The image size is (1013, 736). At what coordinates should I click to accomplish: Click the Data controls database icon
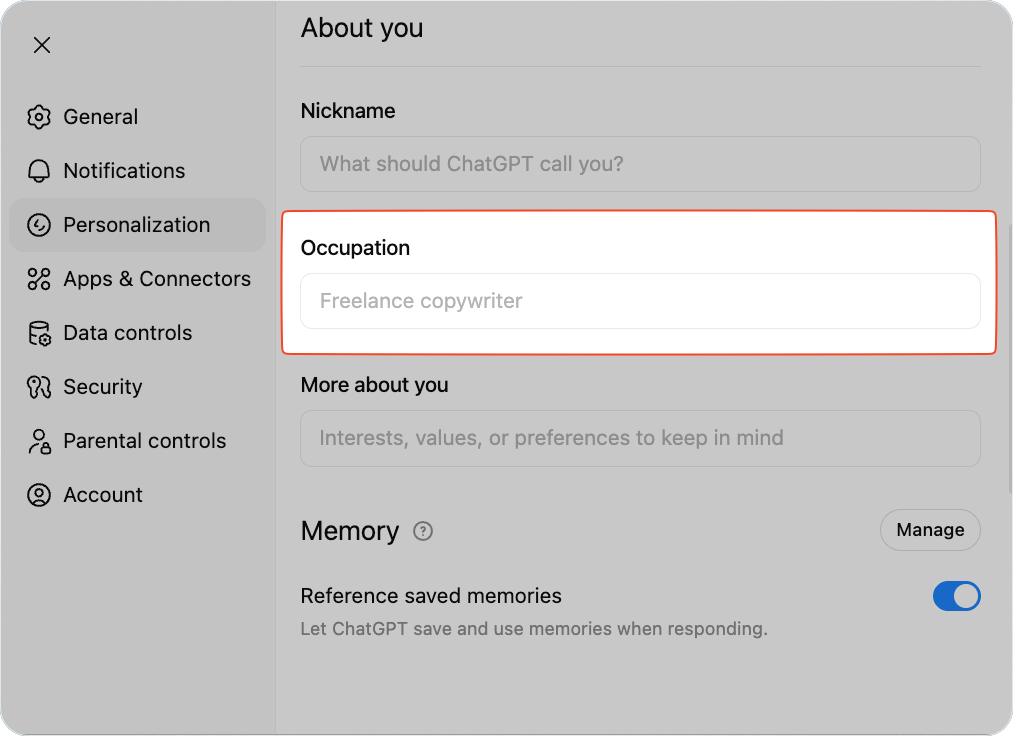(x=39, y=333)
